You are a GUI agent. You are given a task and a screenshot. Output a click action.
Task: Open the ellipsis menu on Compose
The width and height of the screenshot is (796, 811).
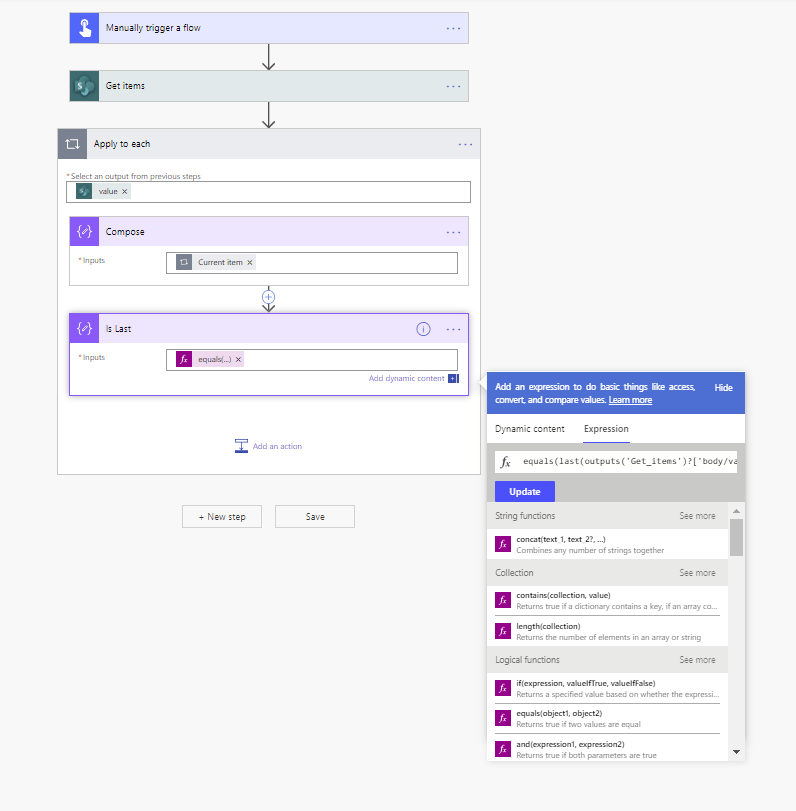tap(453, 232)
